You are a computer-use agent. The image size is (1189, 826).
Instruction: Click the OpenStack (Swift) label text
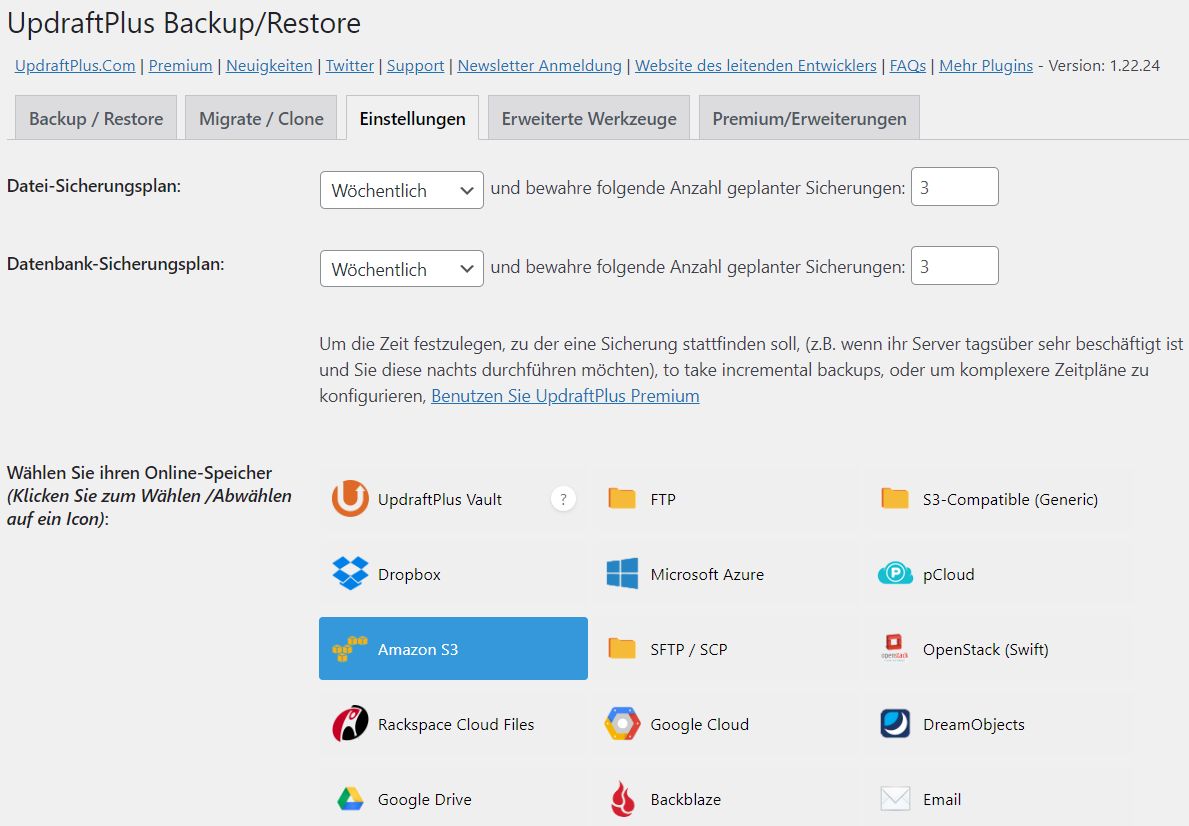pos(986,649)
